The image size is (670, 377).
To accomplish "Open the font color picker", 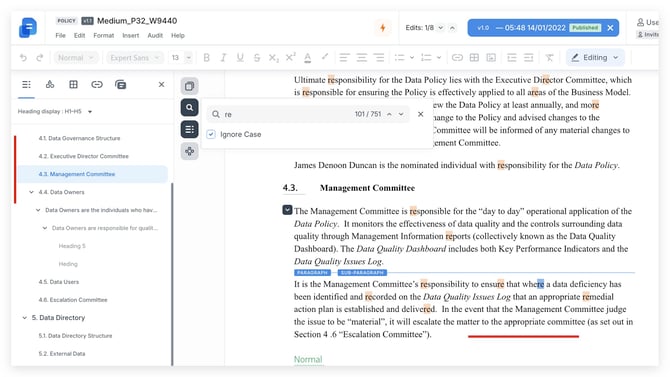I will point(307,58).
